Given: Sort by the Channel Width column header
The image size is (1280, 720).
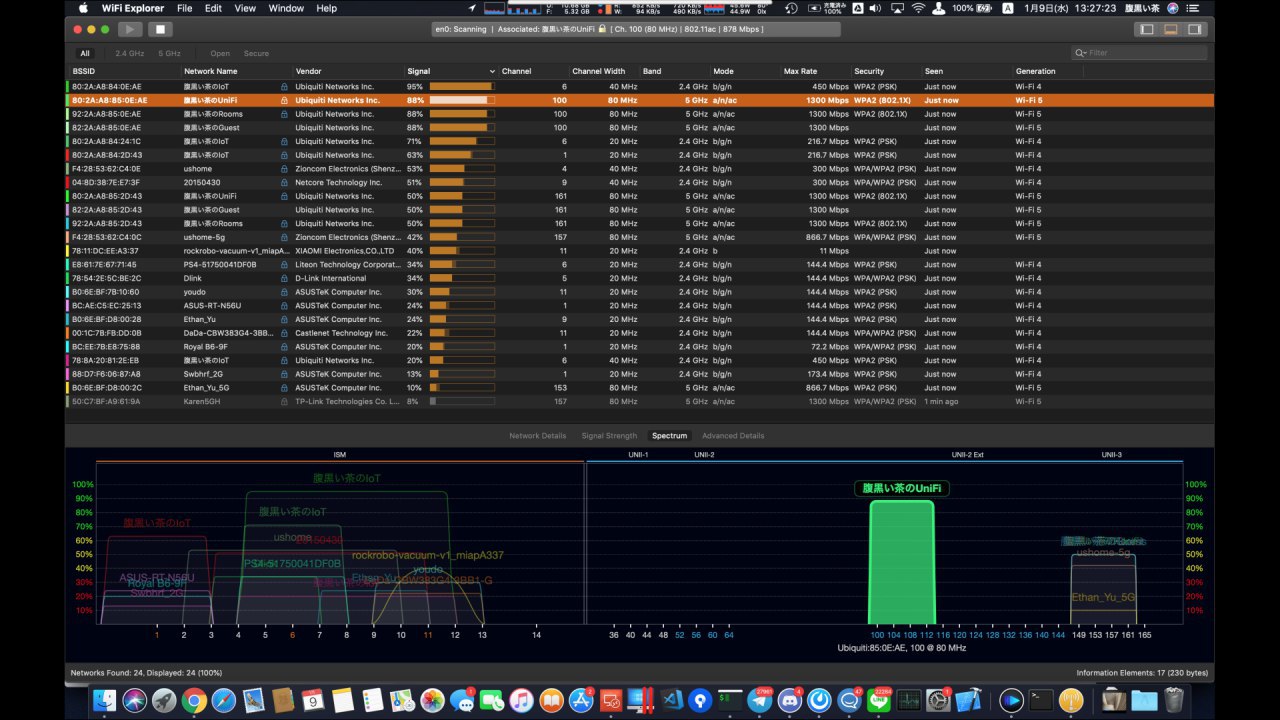Looking at the screenshot, I should point(604,71).
